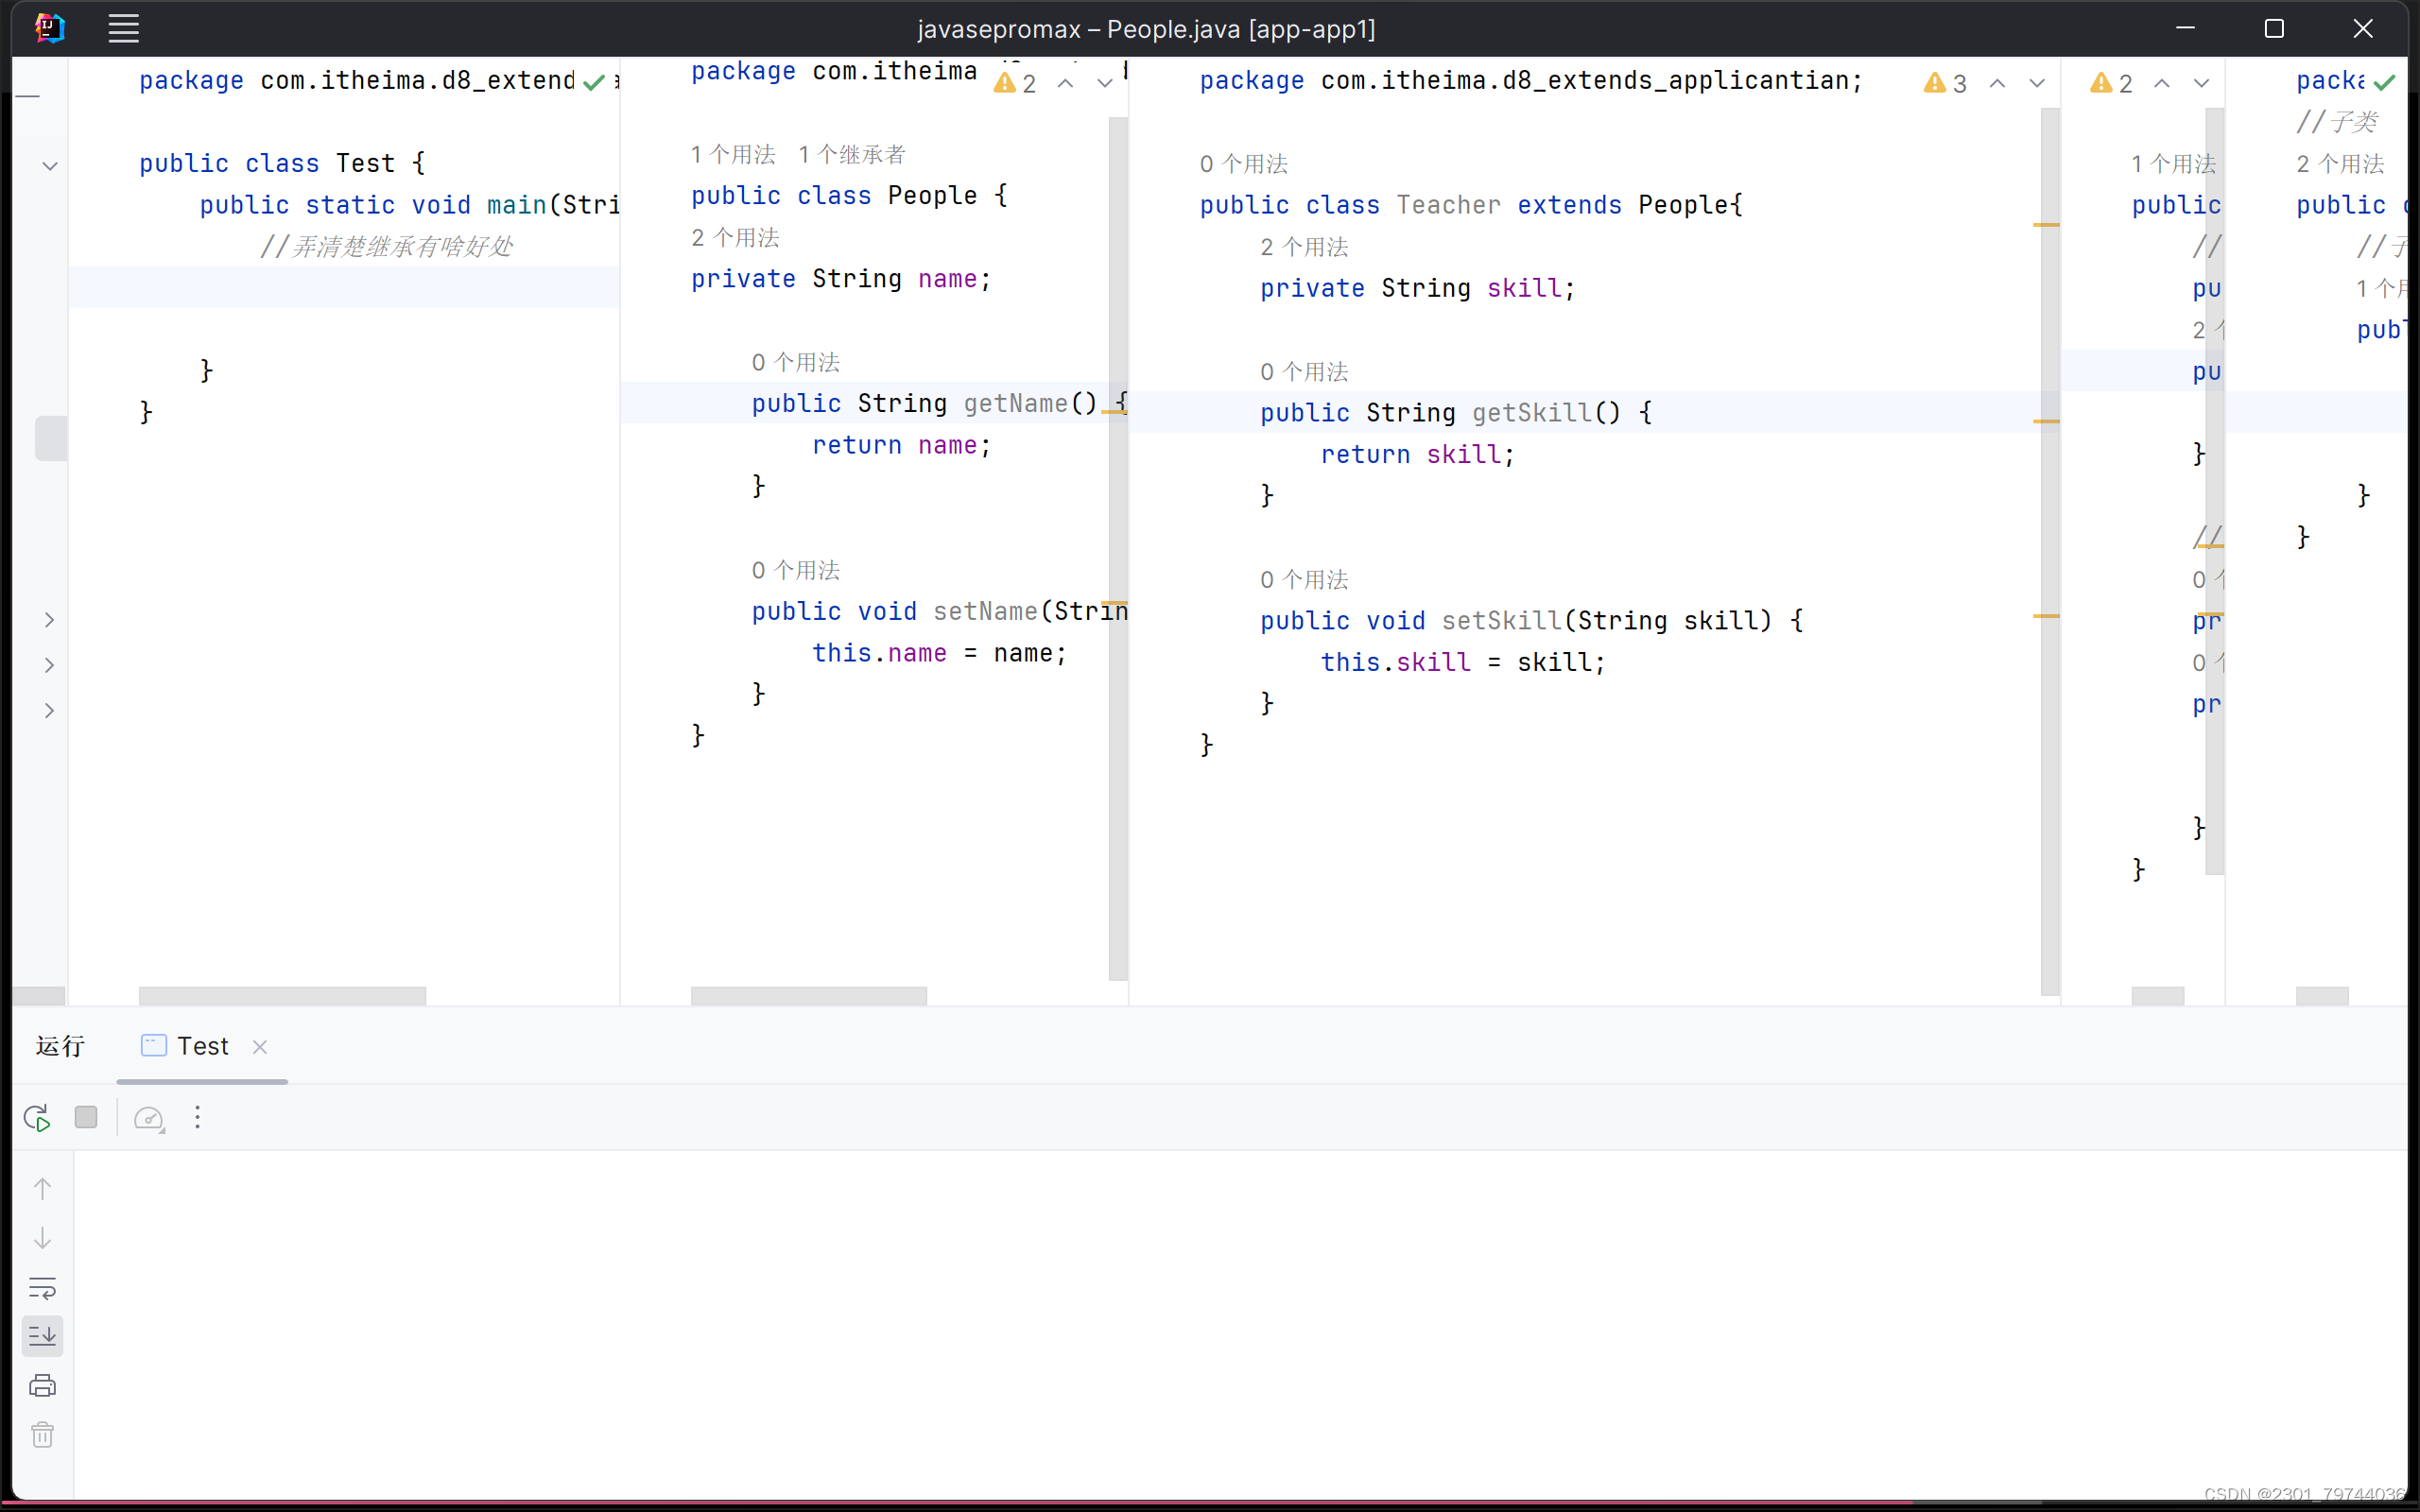Click the 运行 tool window label
Screen dimensions: 2420x1512
coord(60,1046)
